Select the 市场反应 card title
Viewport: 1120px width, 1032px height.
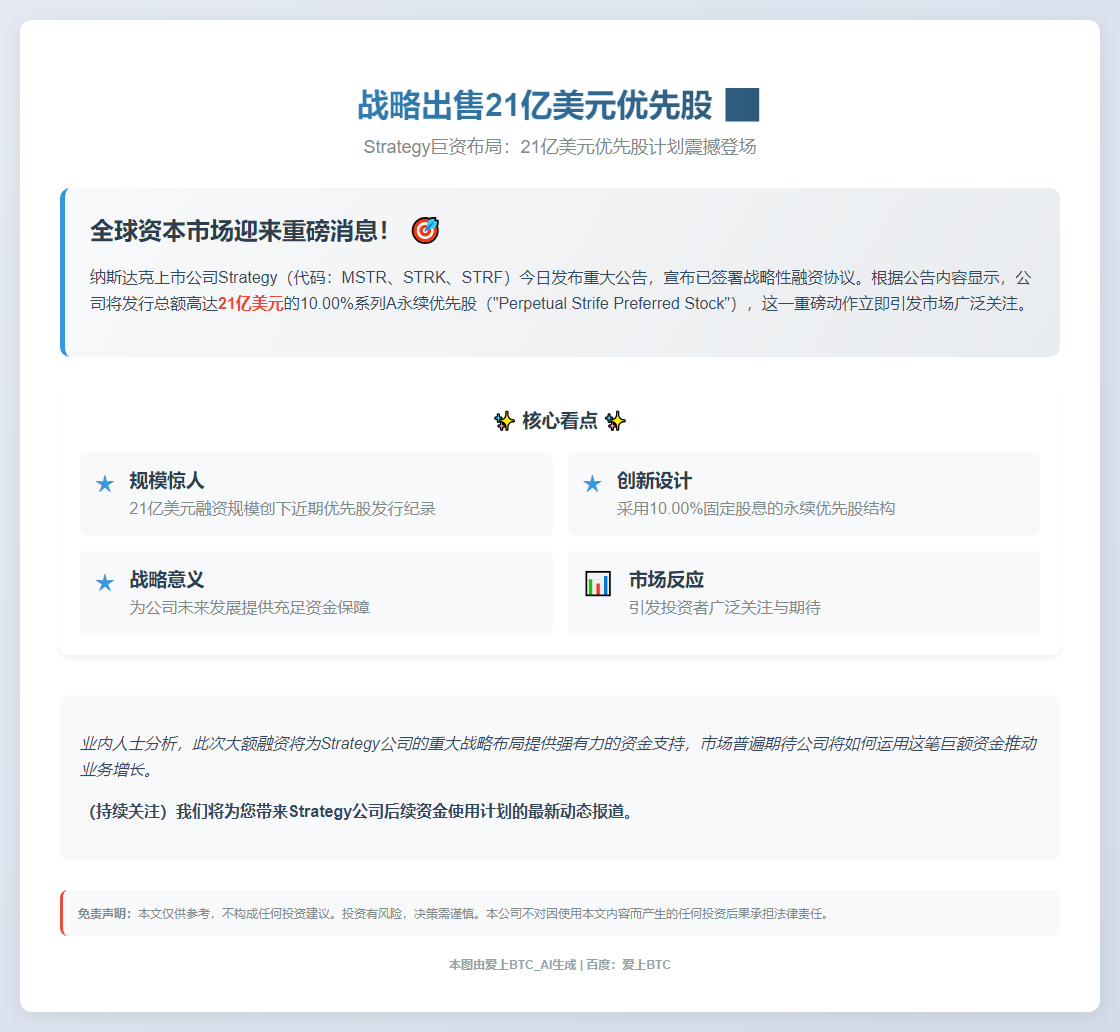coord(666,579)
